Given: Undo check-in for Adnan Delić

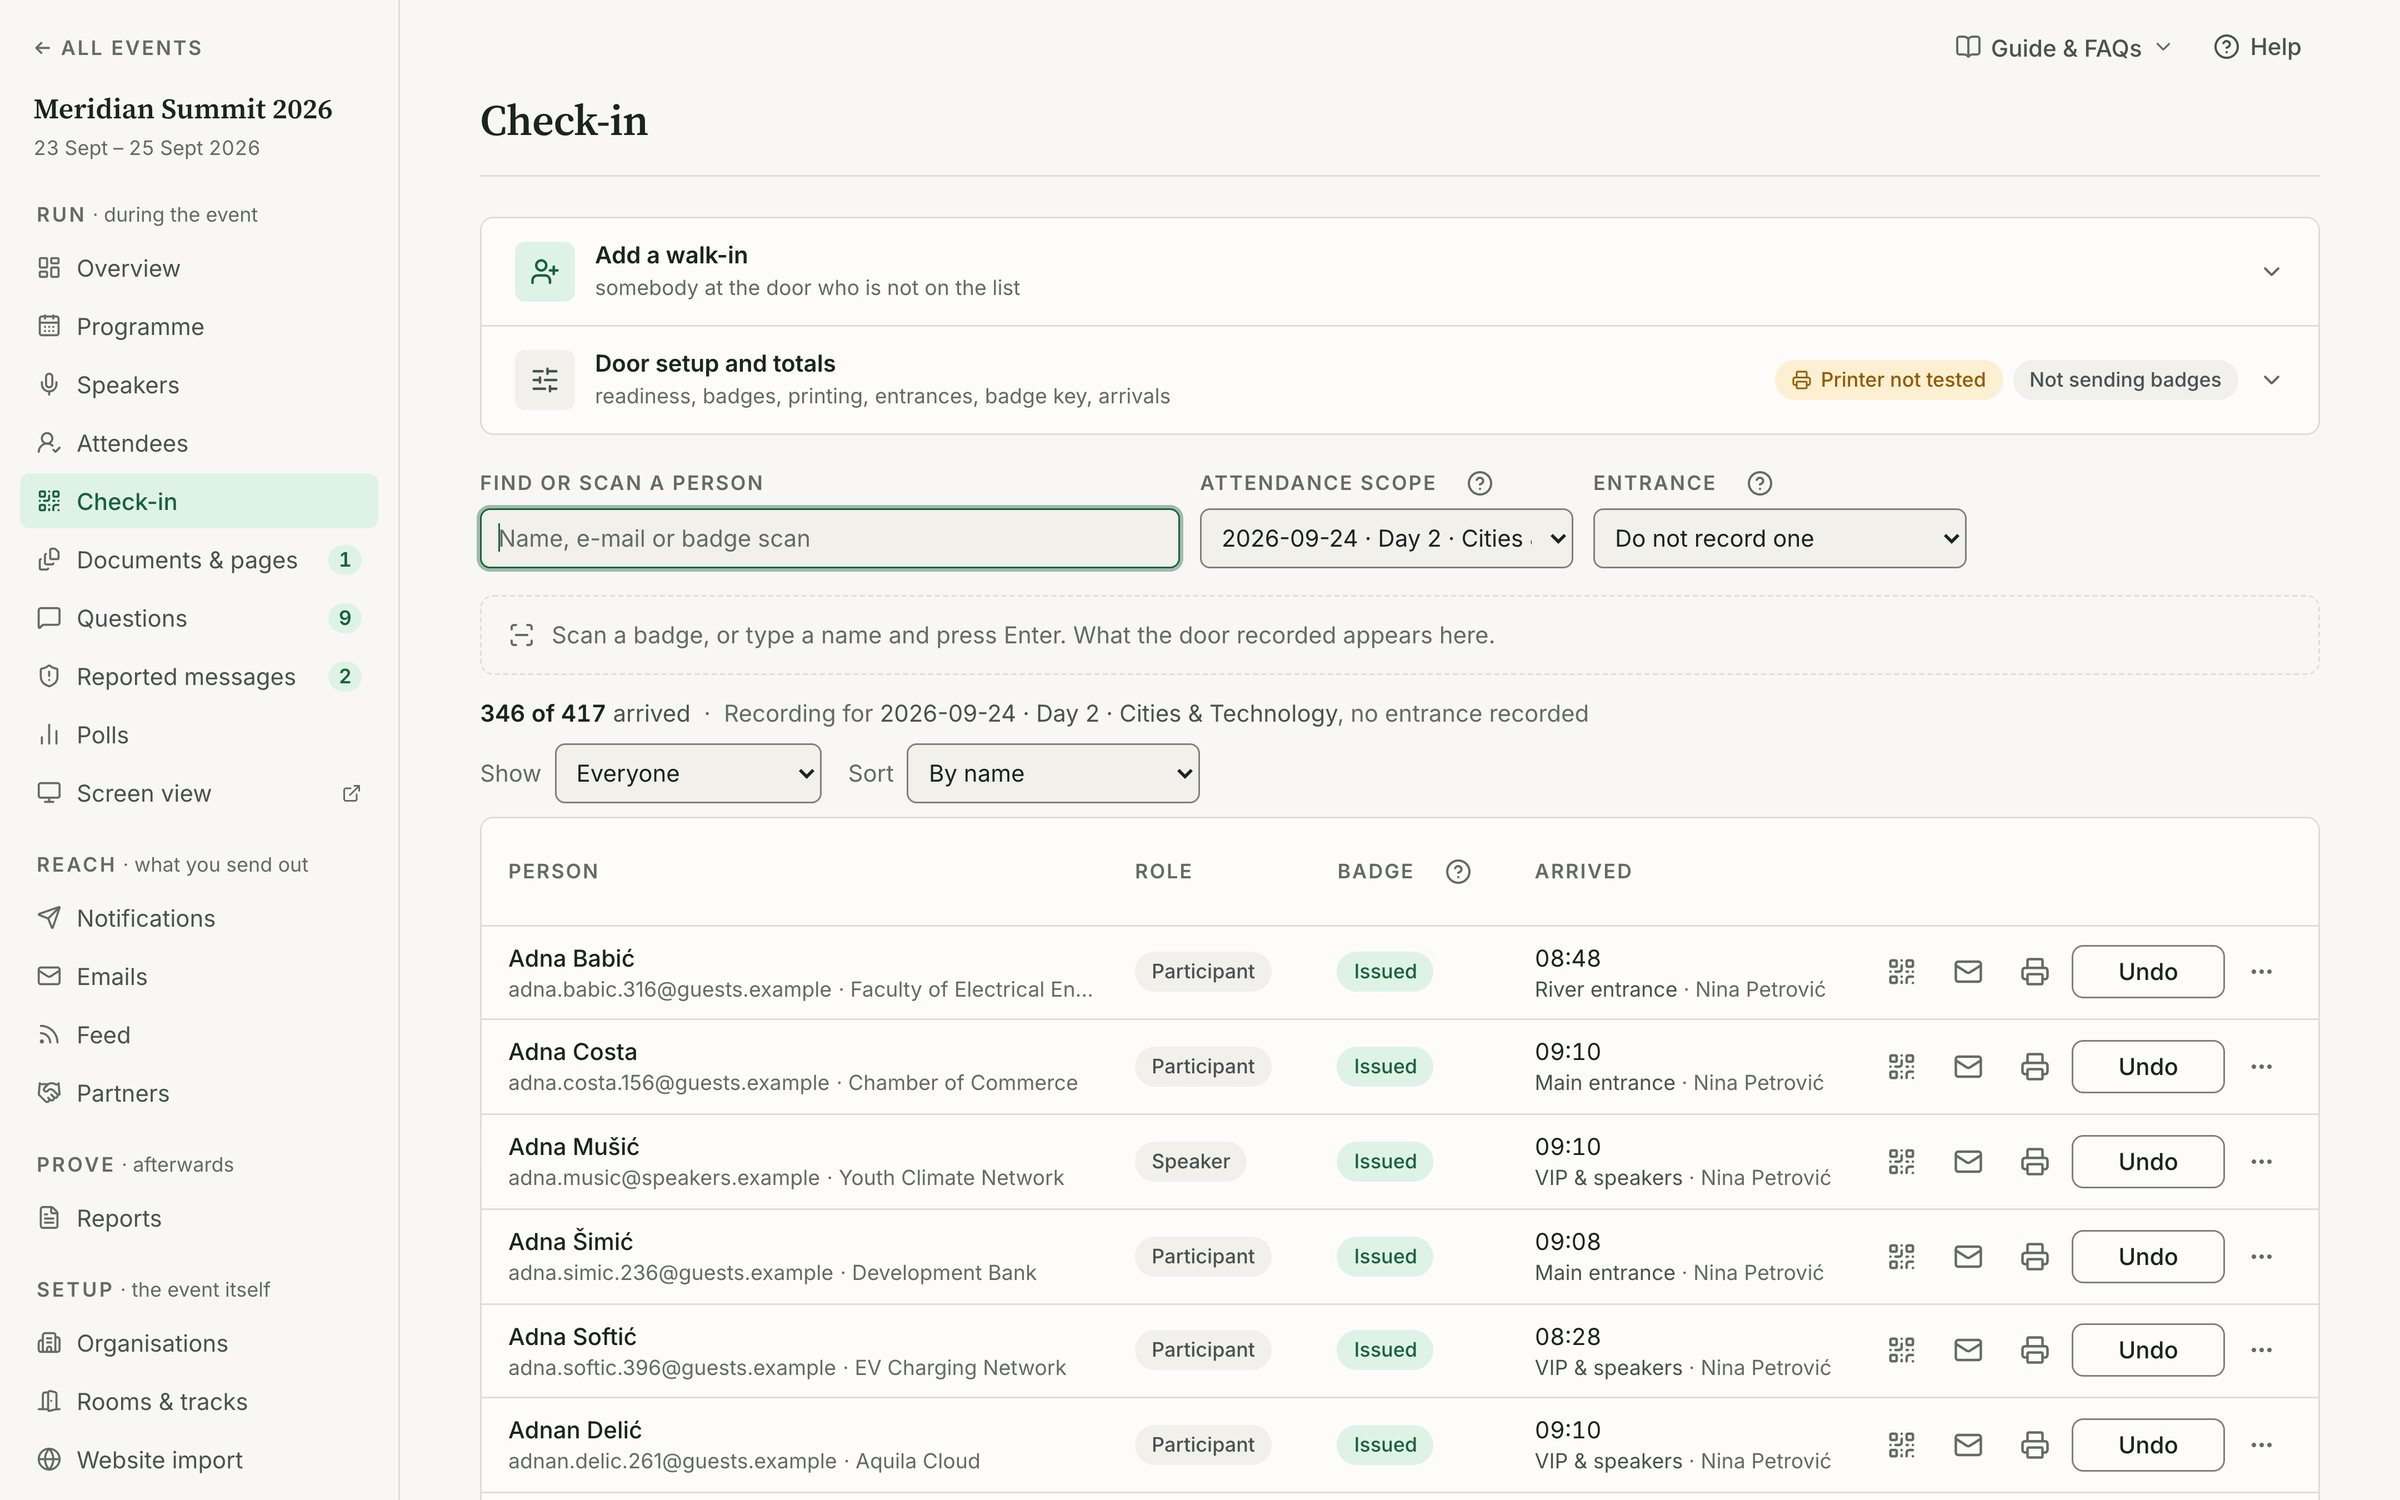Looking at the screenshot, I should tap(2148, 1445).
